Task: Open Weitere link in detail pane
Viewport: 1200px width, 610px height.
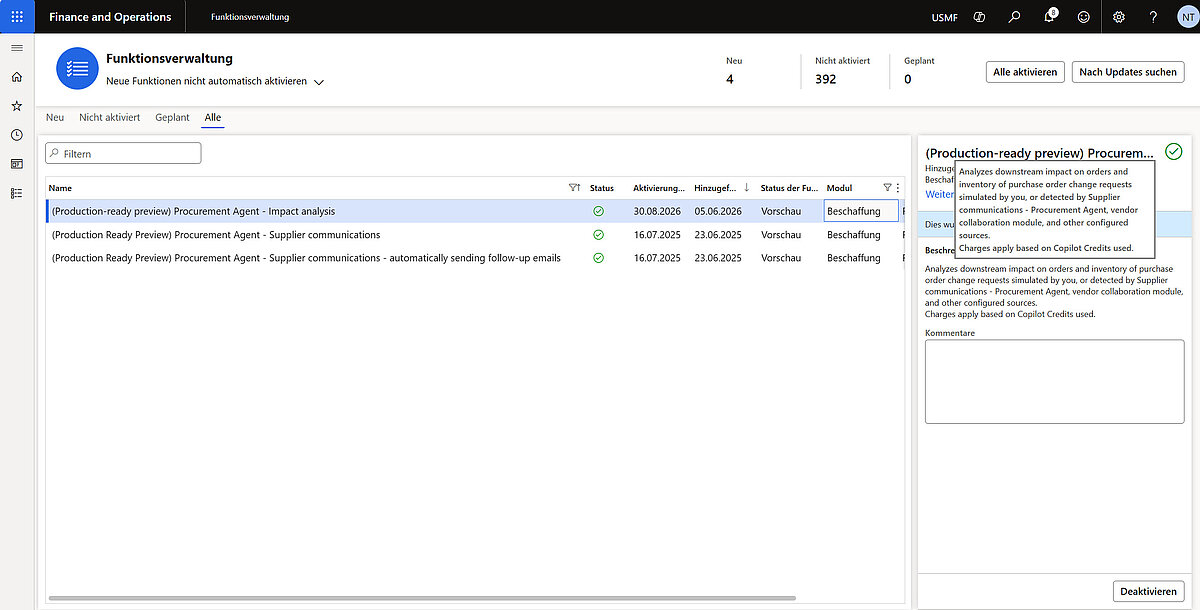Action: (940, 195)
